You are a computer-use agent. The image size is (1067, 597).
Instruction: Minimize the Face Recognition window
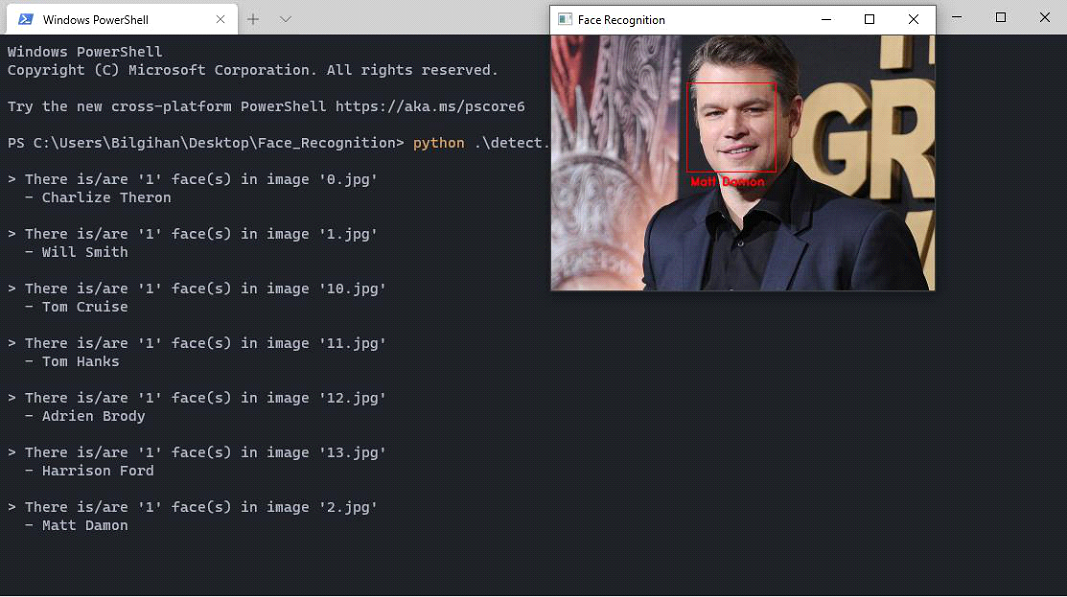pos(826,20)
